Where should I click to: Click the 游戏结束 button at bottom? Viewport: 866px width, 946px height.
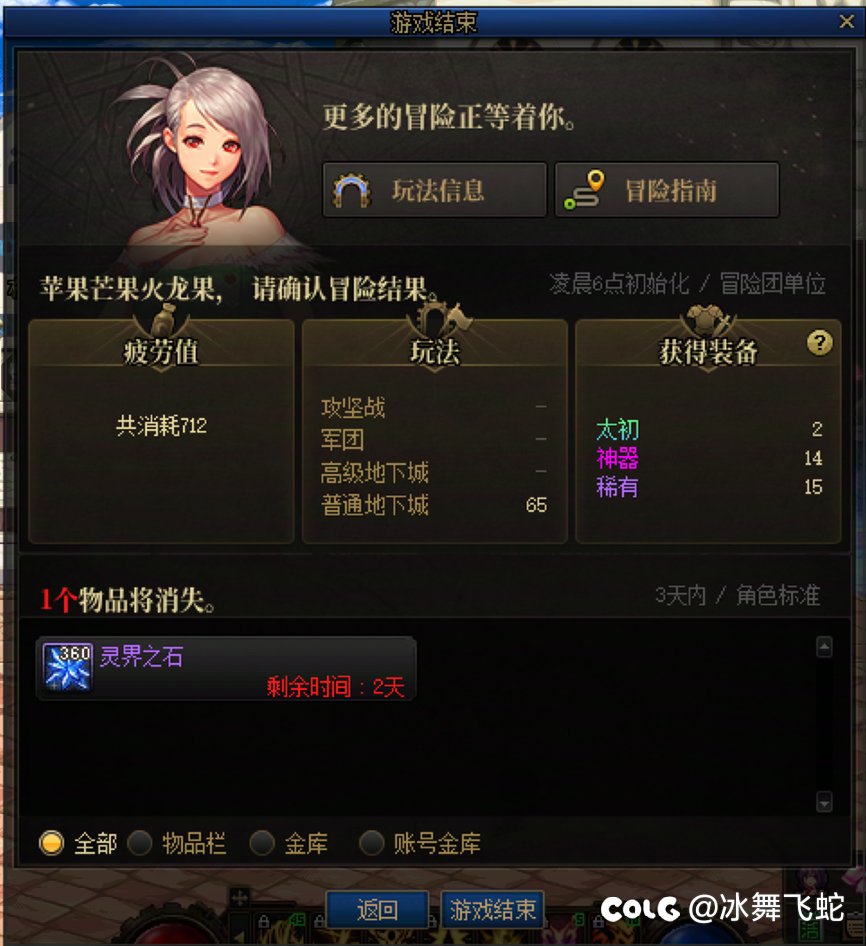(492, 909)
